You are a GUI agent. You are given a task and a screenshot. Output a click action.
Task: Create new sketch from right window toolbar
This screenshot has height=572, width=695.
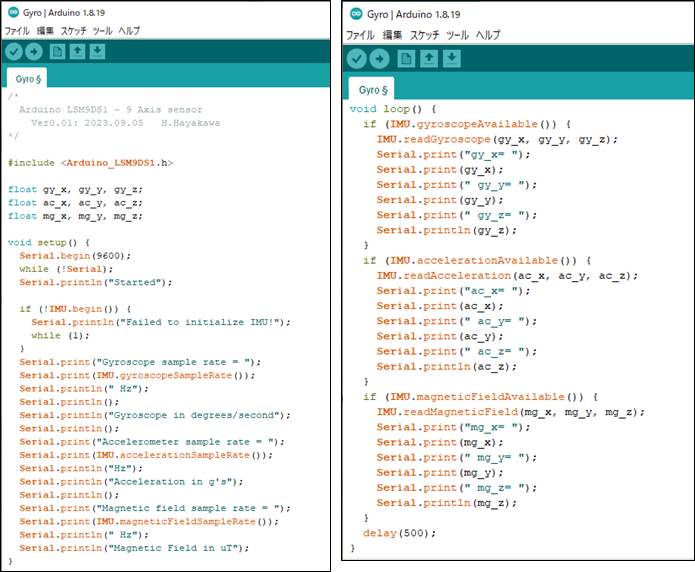tap(406, 59)
